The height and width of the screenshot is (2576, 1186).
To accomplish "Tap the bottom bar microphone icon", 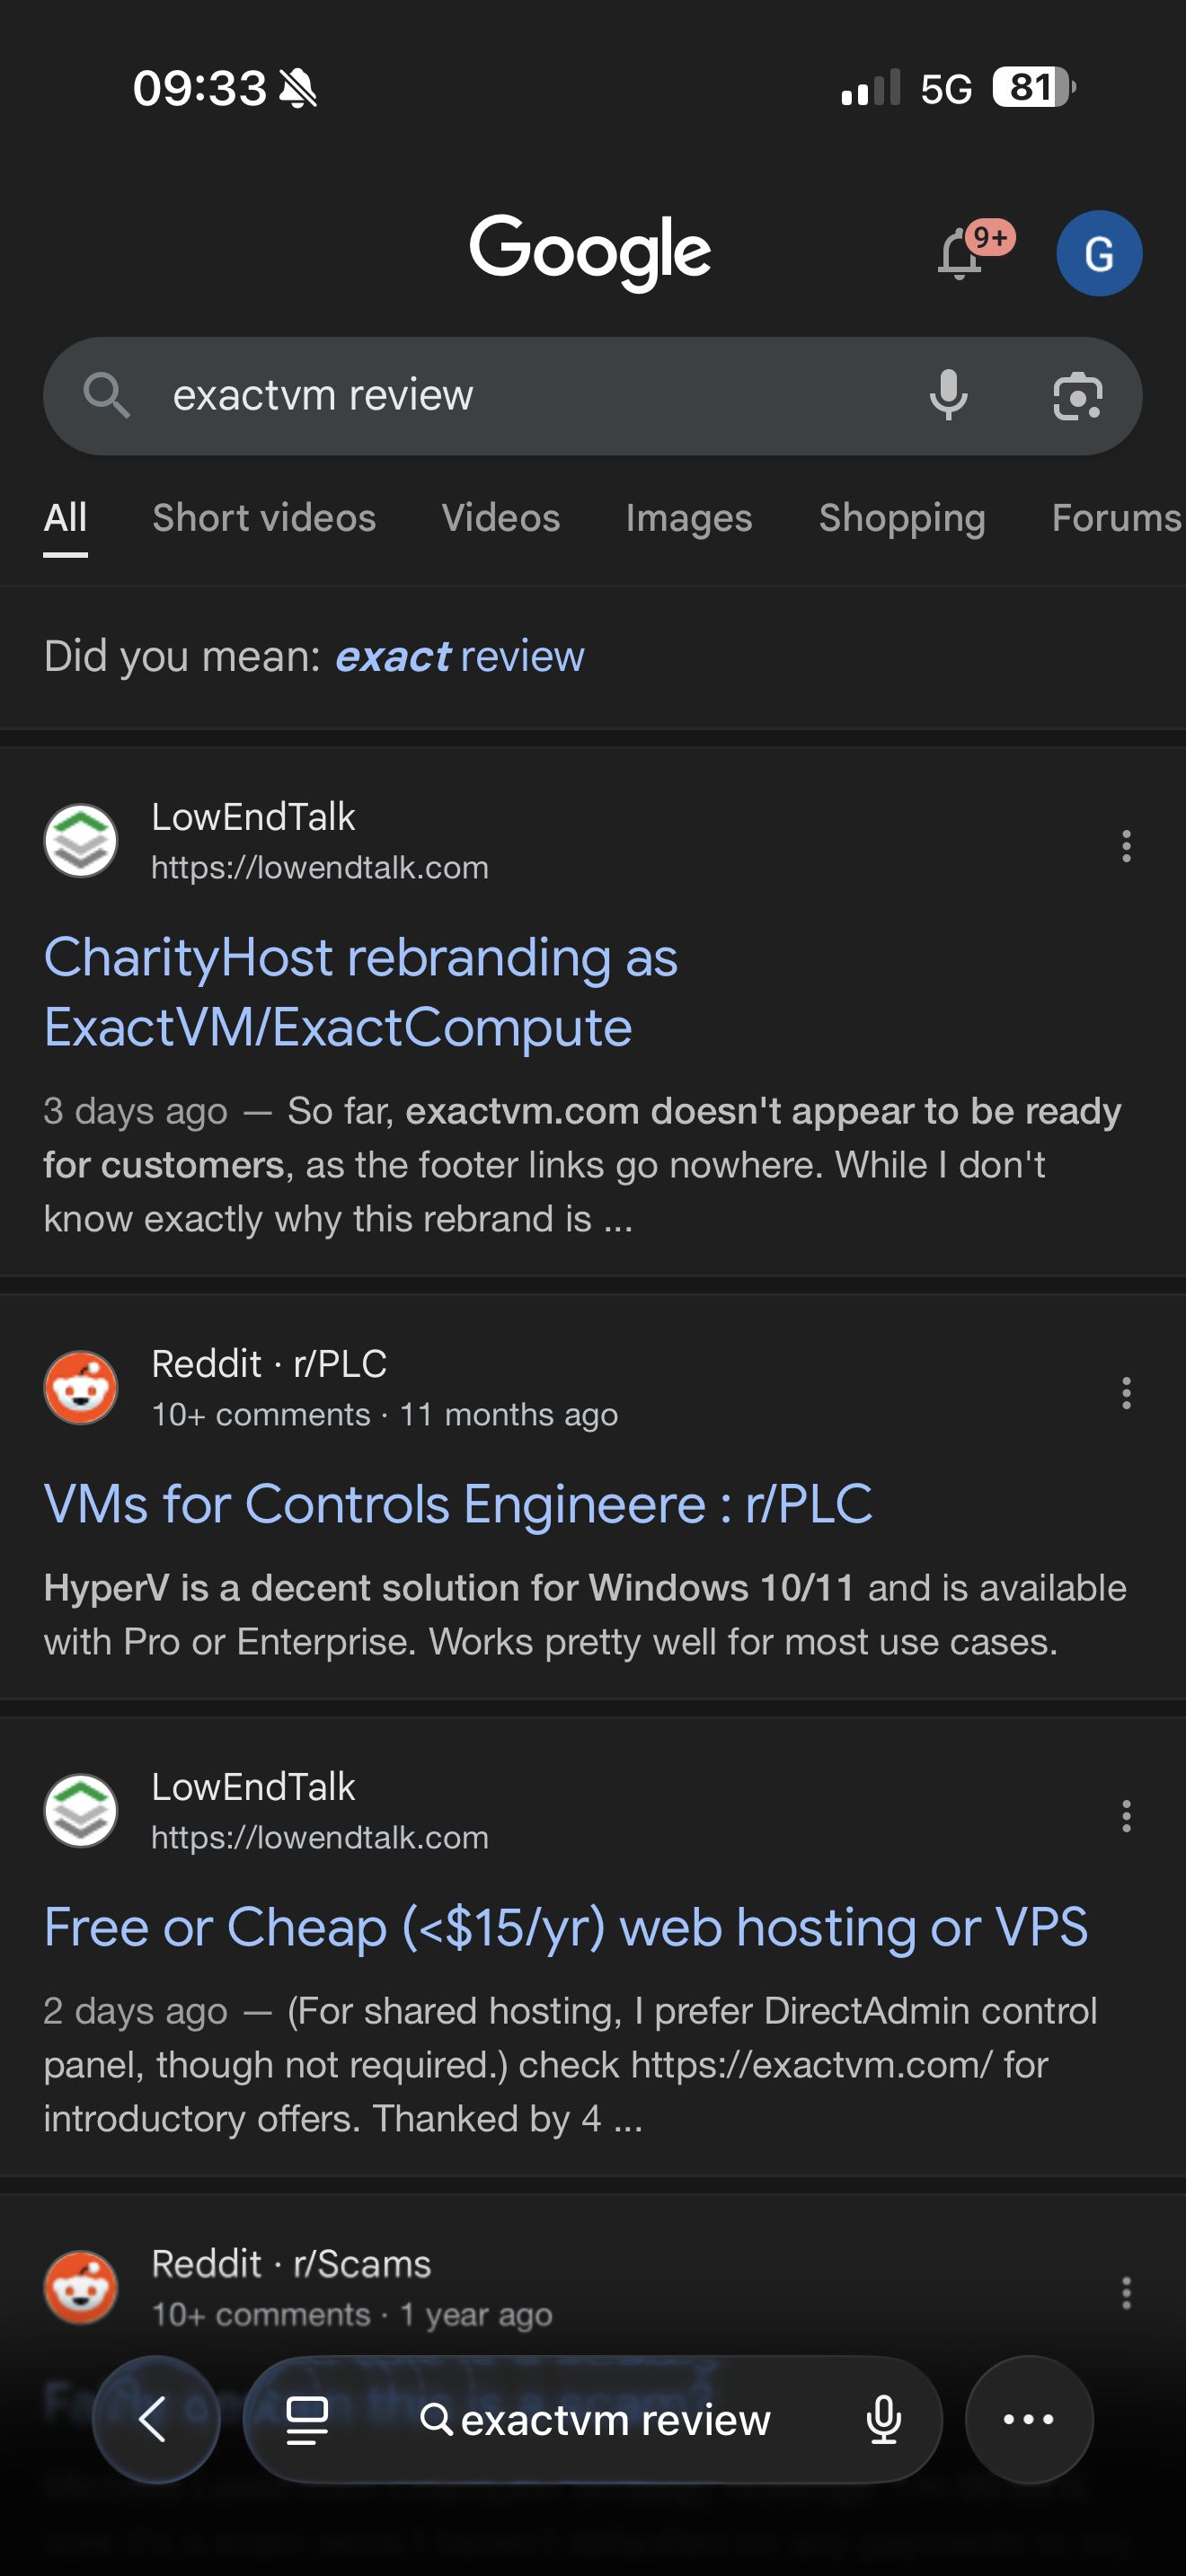I will point(883,2420).
